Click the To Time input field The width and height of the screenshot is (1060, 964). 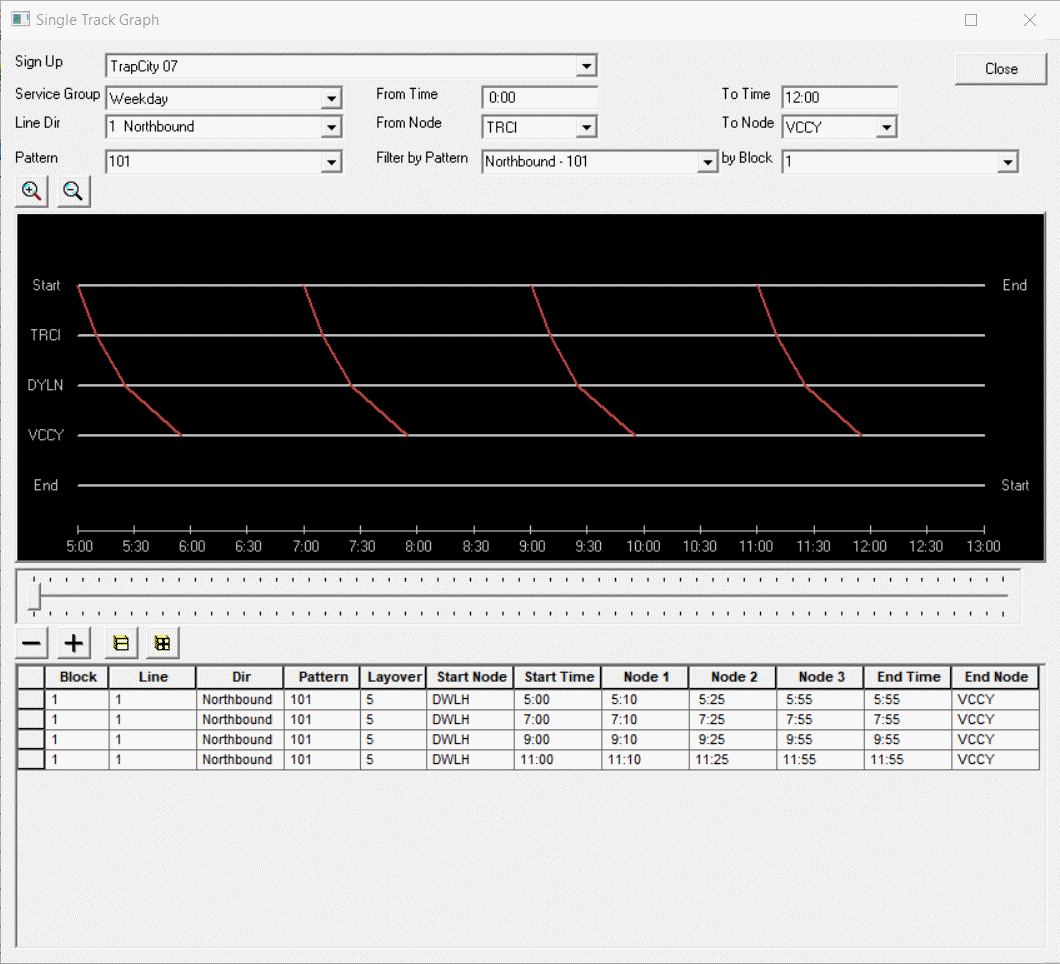point(839,97)
